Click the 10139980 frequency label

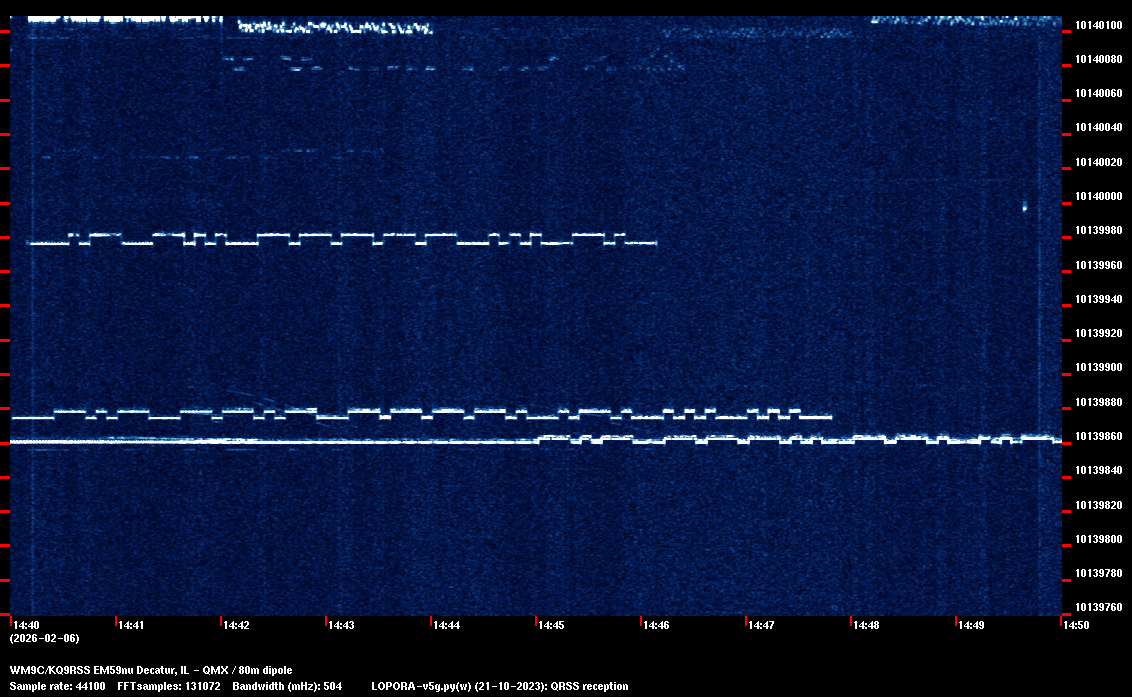[1098, 230]
